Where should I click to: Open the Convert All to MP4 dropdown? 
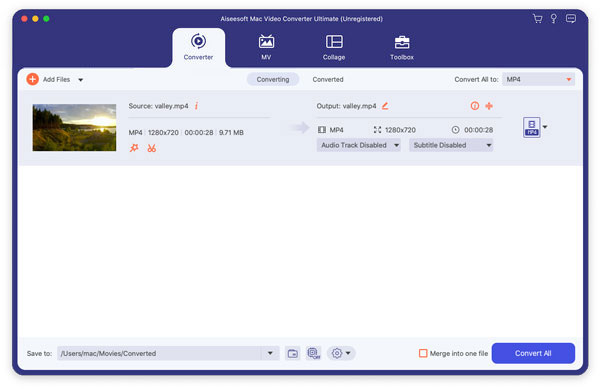coord(538,79)
